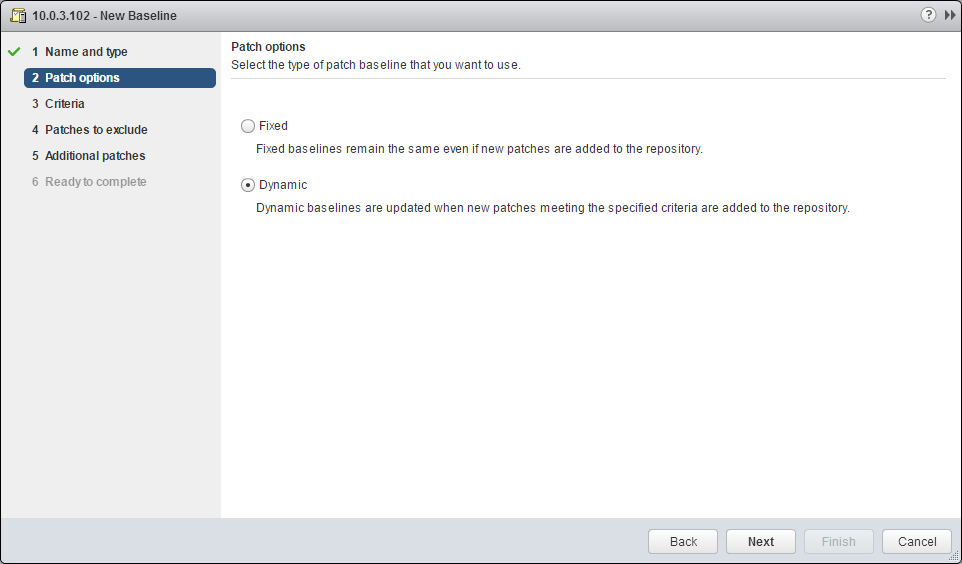Viewport: 962px width, 564px height.
Task: Select the Dynamic baseline radio button
Action: point(248,185)
